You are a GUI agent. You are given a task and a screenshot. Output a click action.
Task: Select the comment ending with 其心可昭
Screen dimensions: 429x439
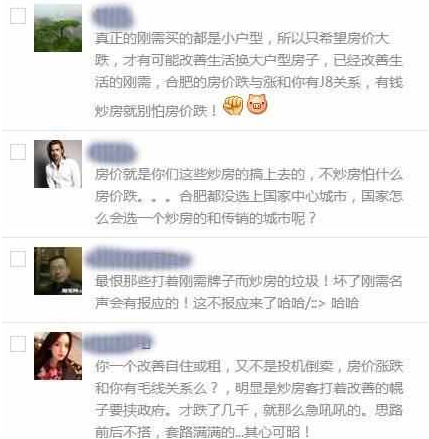coord(249,399)
